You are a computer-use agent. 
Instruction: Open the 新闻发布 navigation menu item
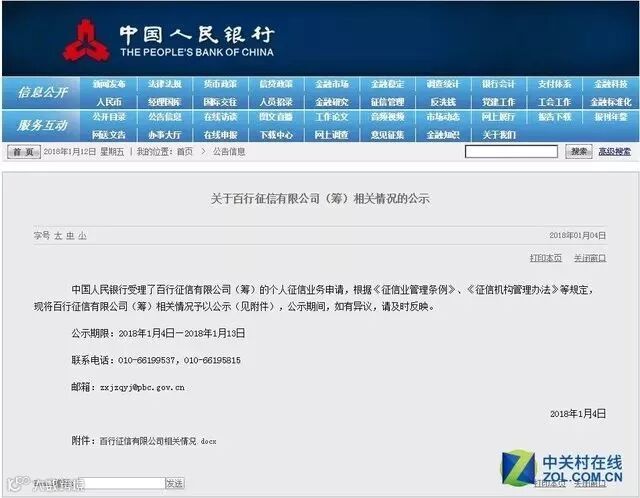[109, 84]
